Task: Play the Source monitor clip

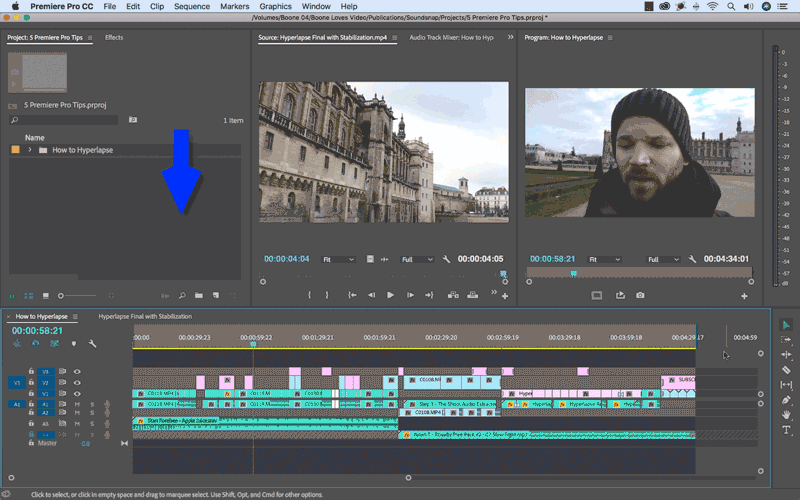Action: [x=390, y=295]
